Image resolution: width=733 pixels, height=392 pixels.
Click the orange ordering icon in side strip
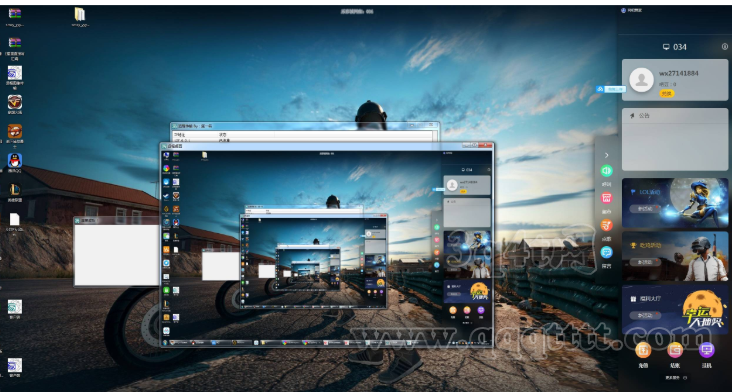(606, 225)
